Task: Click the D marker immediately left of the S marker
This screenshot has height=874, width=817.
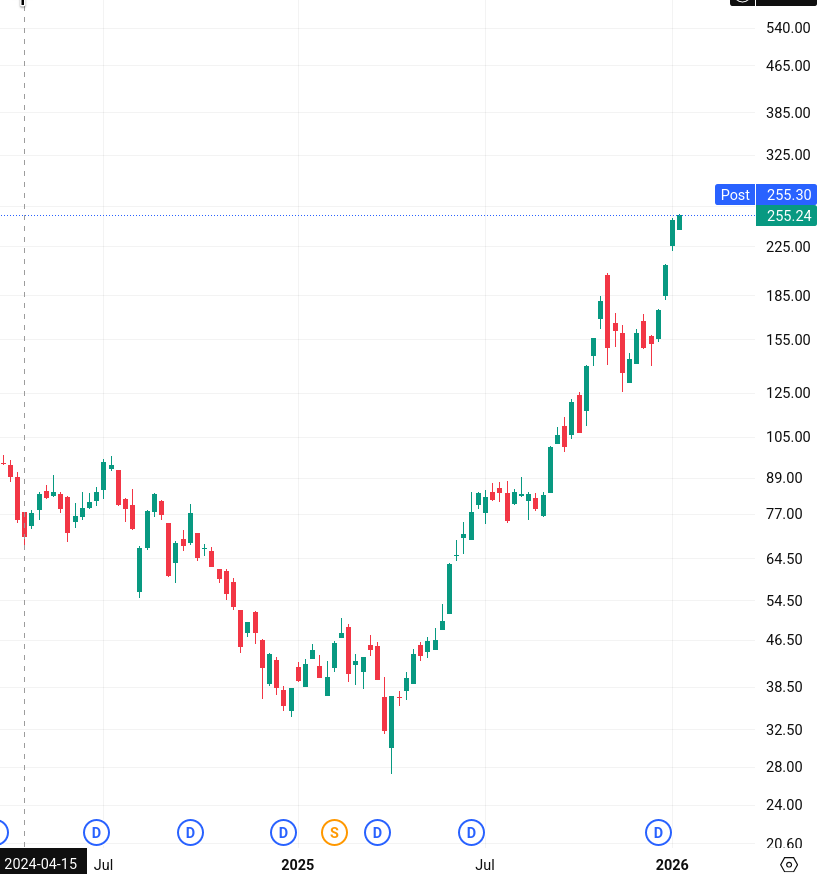Action: click(284, 832)
